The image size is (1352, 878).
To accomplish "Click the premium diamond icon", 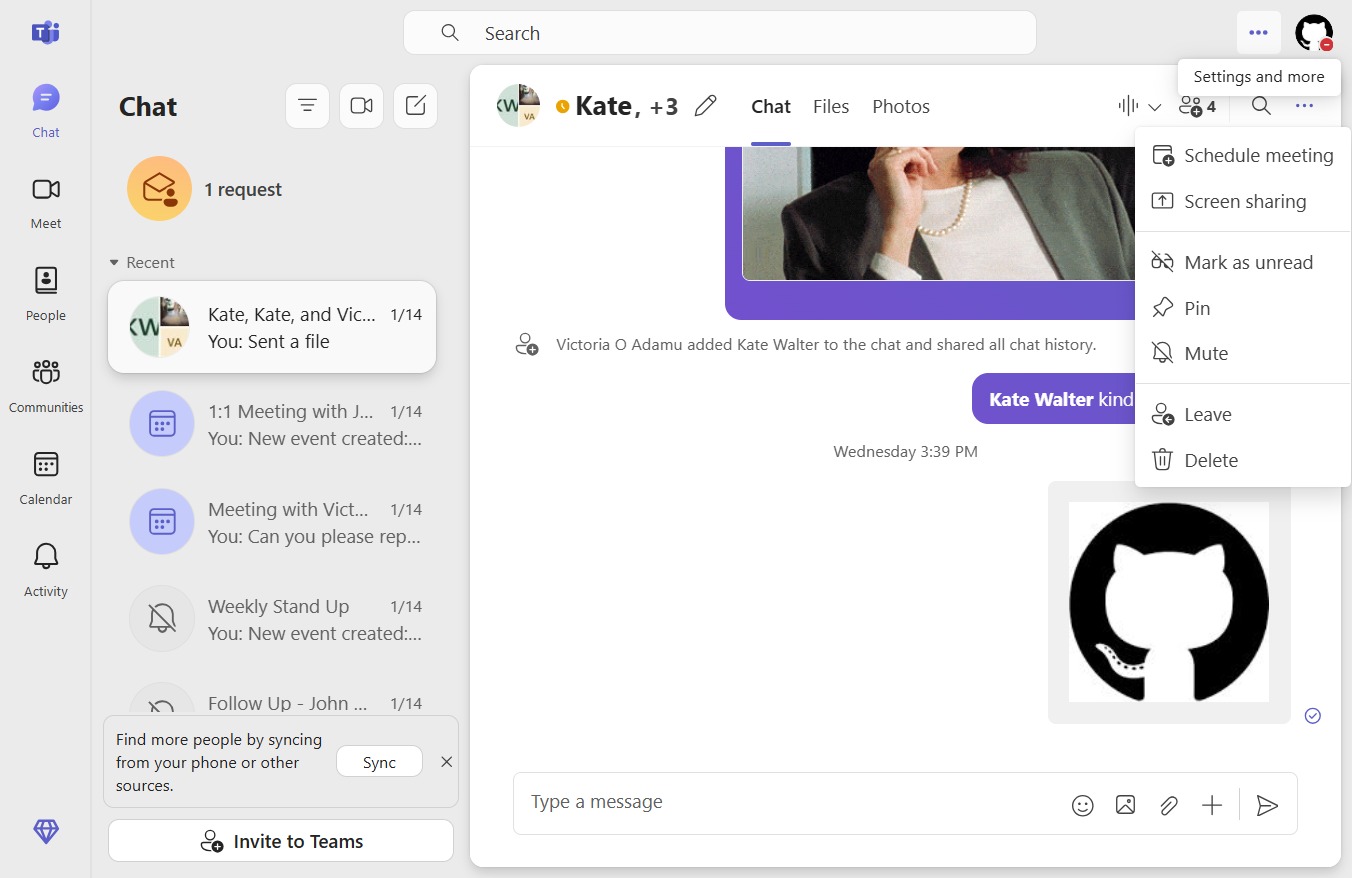I will tap(46, 831).
